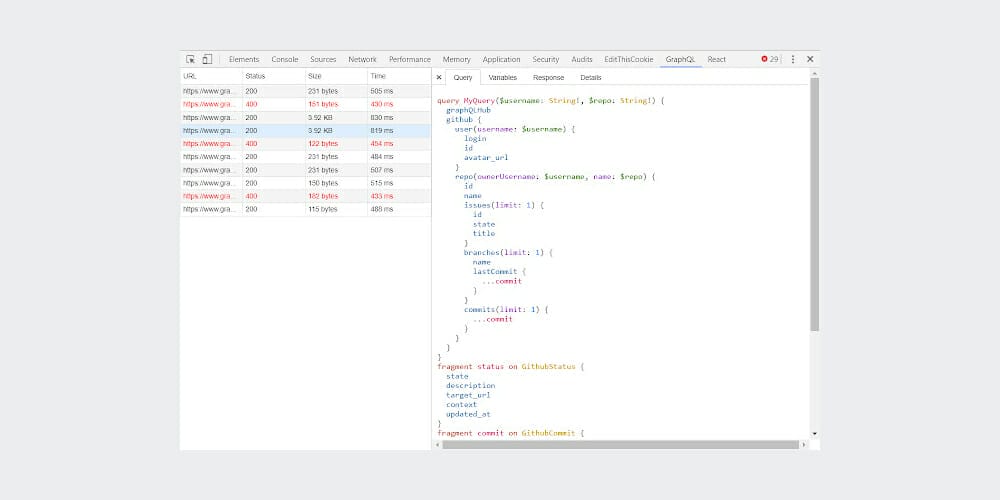This screenshot has height=500, width=1000.
Task: Open the Console tab
Action: (x=284, y=59)
